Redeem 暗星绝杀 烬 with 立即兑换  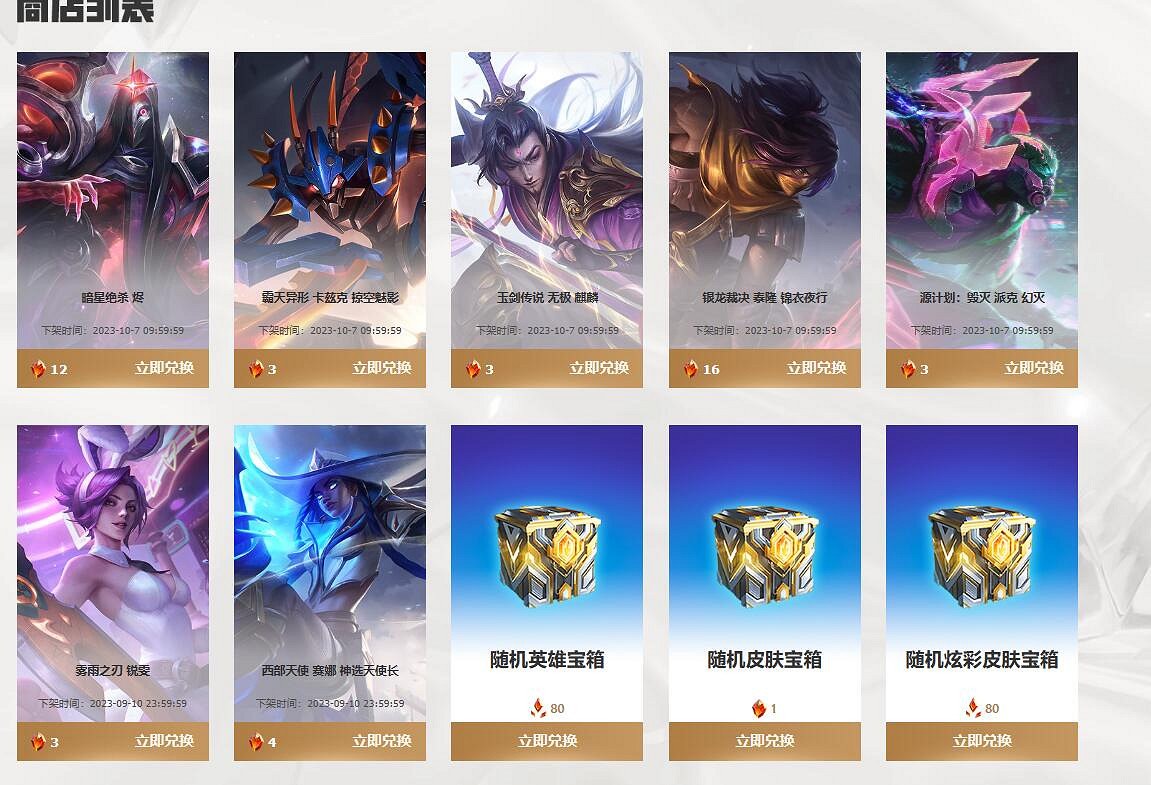click(x=164, y=368)
